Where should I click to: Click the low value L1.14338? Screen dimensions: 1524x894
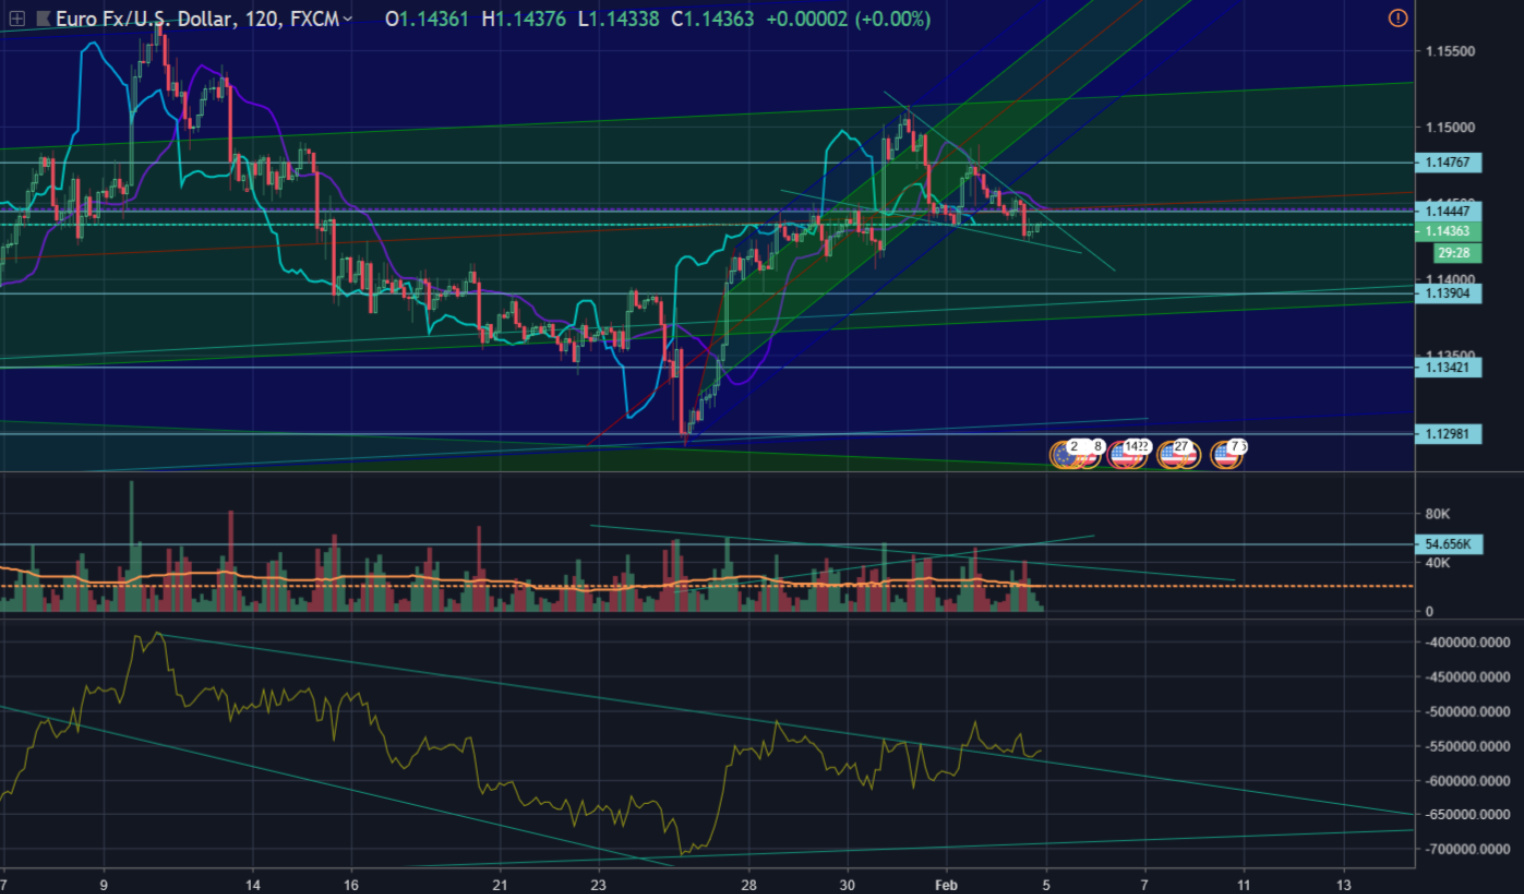(618, 19)
